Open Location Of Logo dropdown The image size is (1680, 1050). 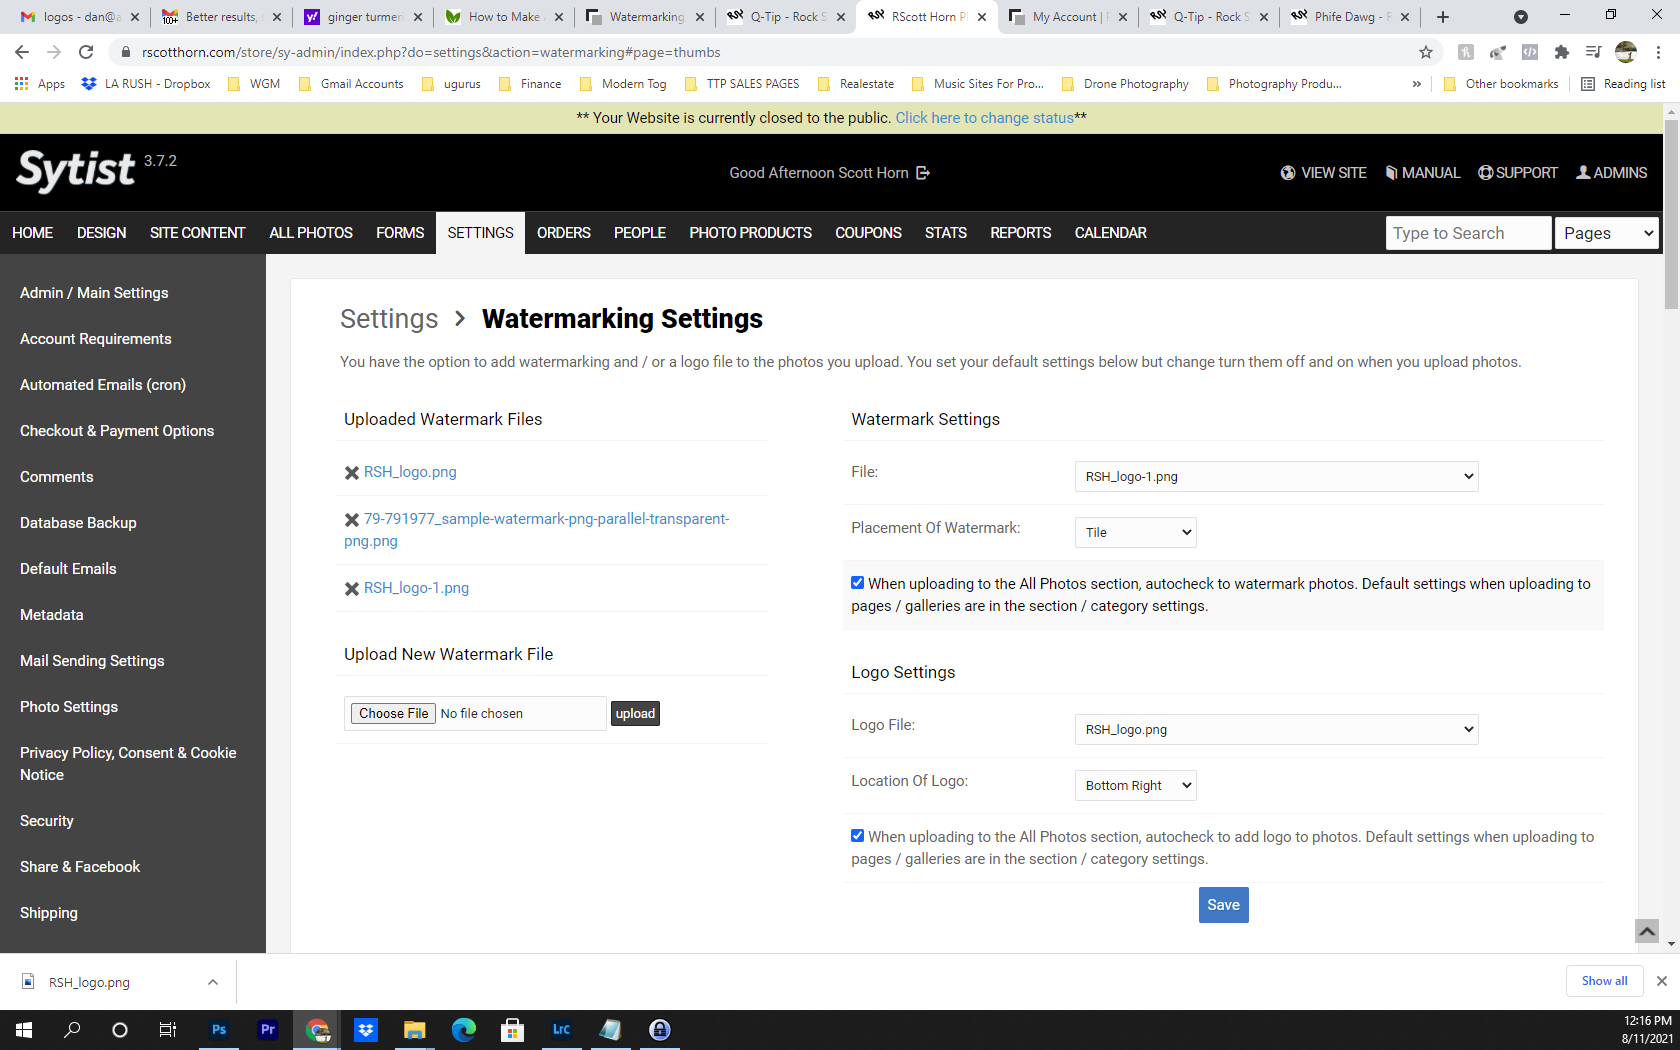(1135, 785)
